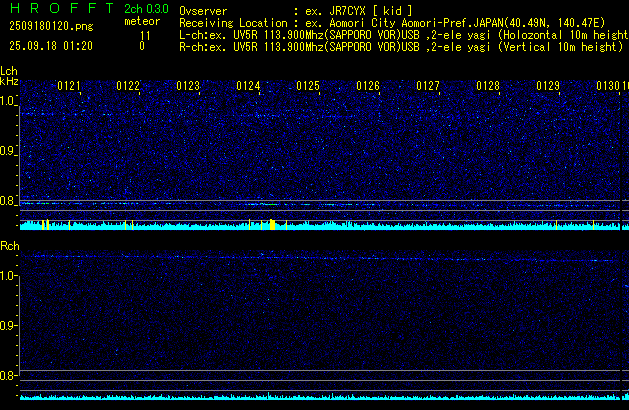The width and height of the screenshot is (629, 410).
Task: Click the widest yellow meteor mark in Lch strip
Action: [x=272, y=225]
